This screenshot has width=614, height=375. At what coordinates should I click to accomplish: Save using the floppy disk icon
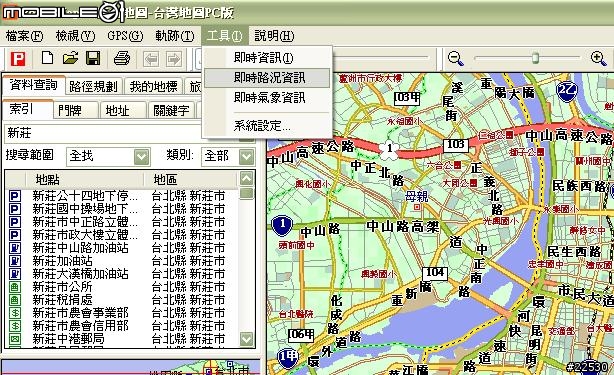pos(93,58)
